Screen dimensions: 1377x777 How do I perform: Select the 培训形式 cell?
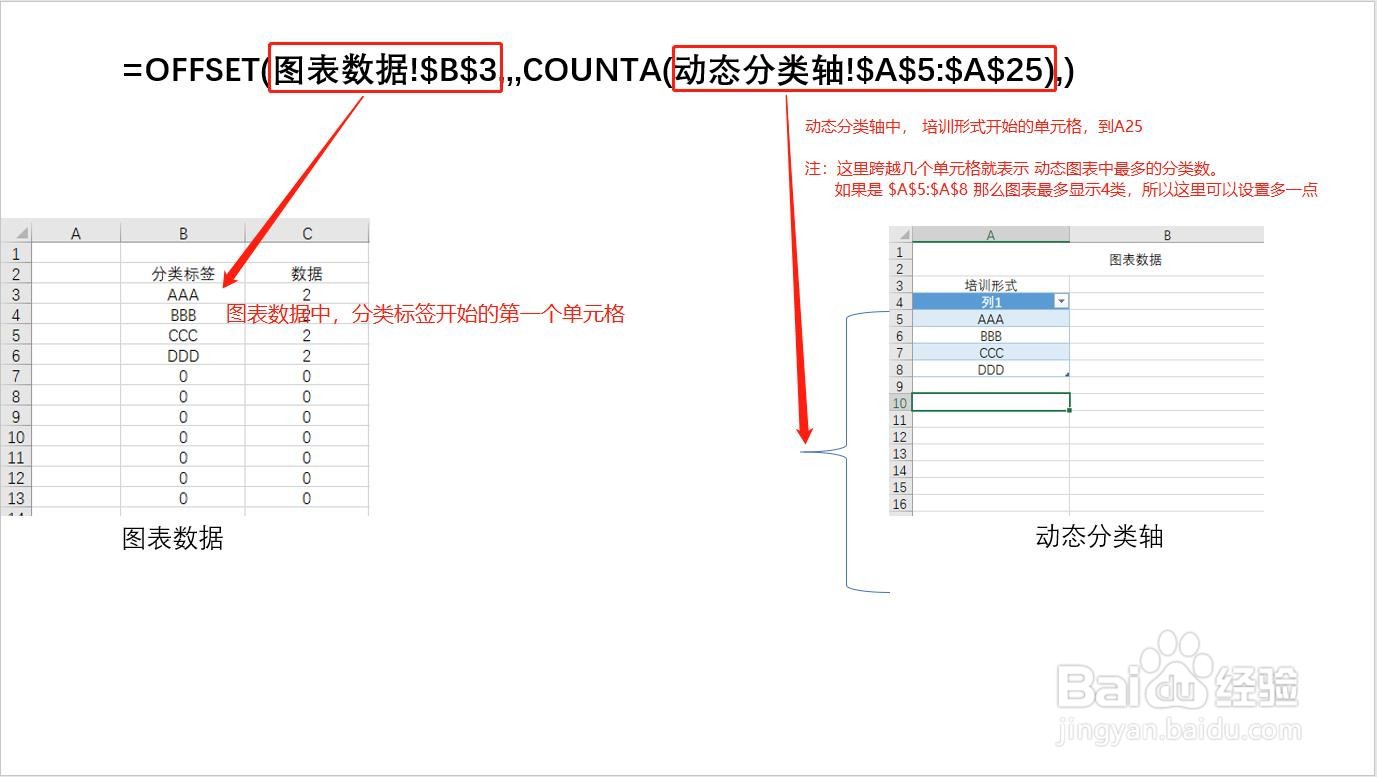pyautogui.click(x=989, y=285)
